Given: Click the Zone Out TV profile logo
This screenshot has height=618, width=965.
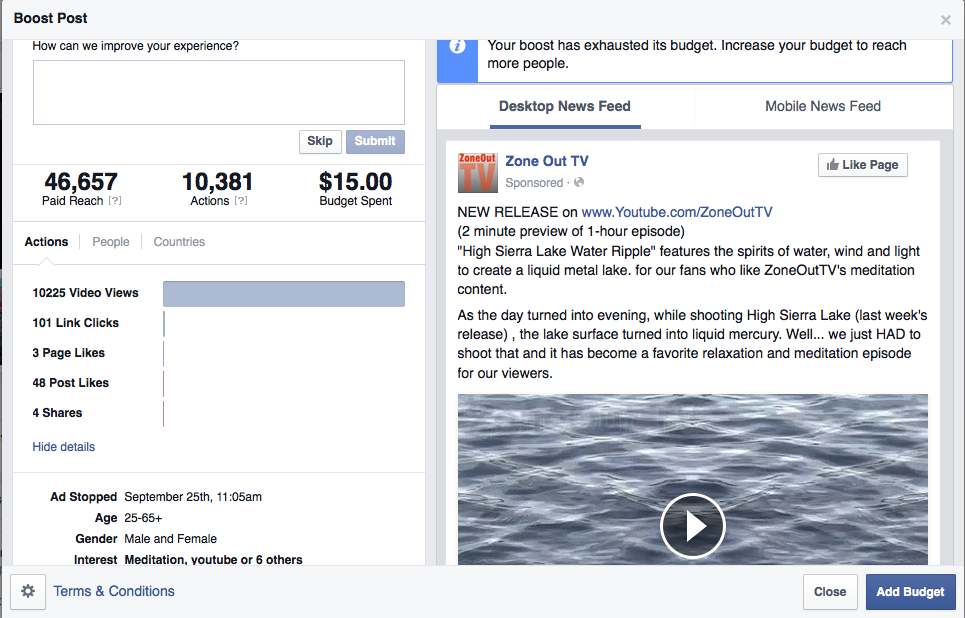Looking at the screenshot, I should point(477,172).
